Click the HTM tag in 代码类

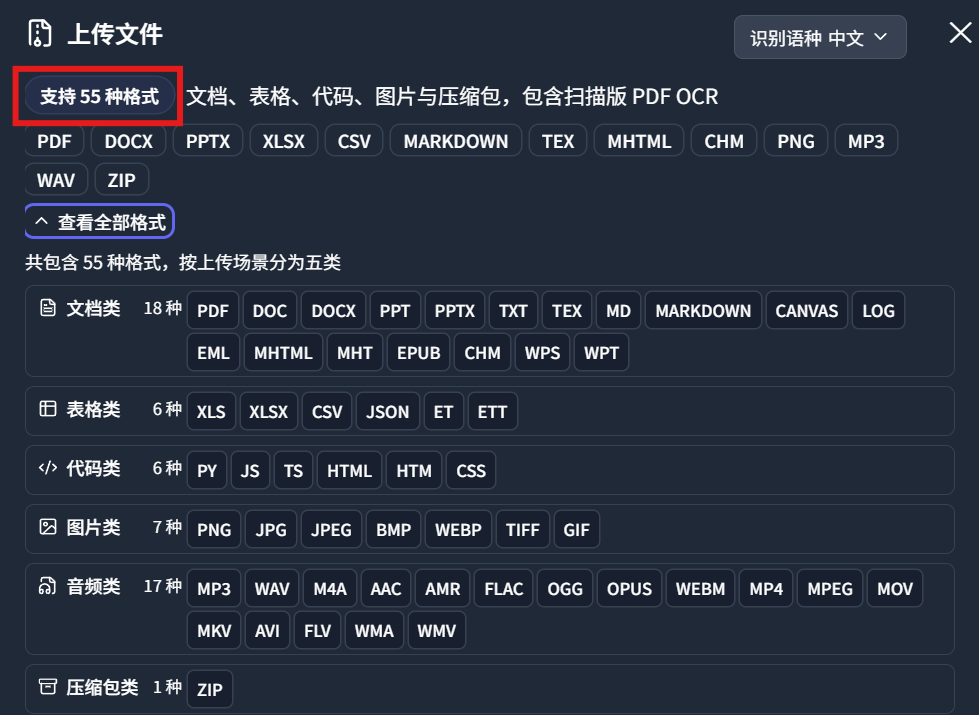(x=414, y=470)
